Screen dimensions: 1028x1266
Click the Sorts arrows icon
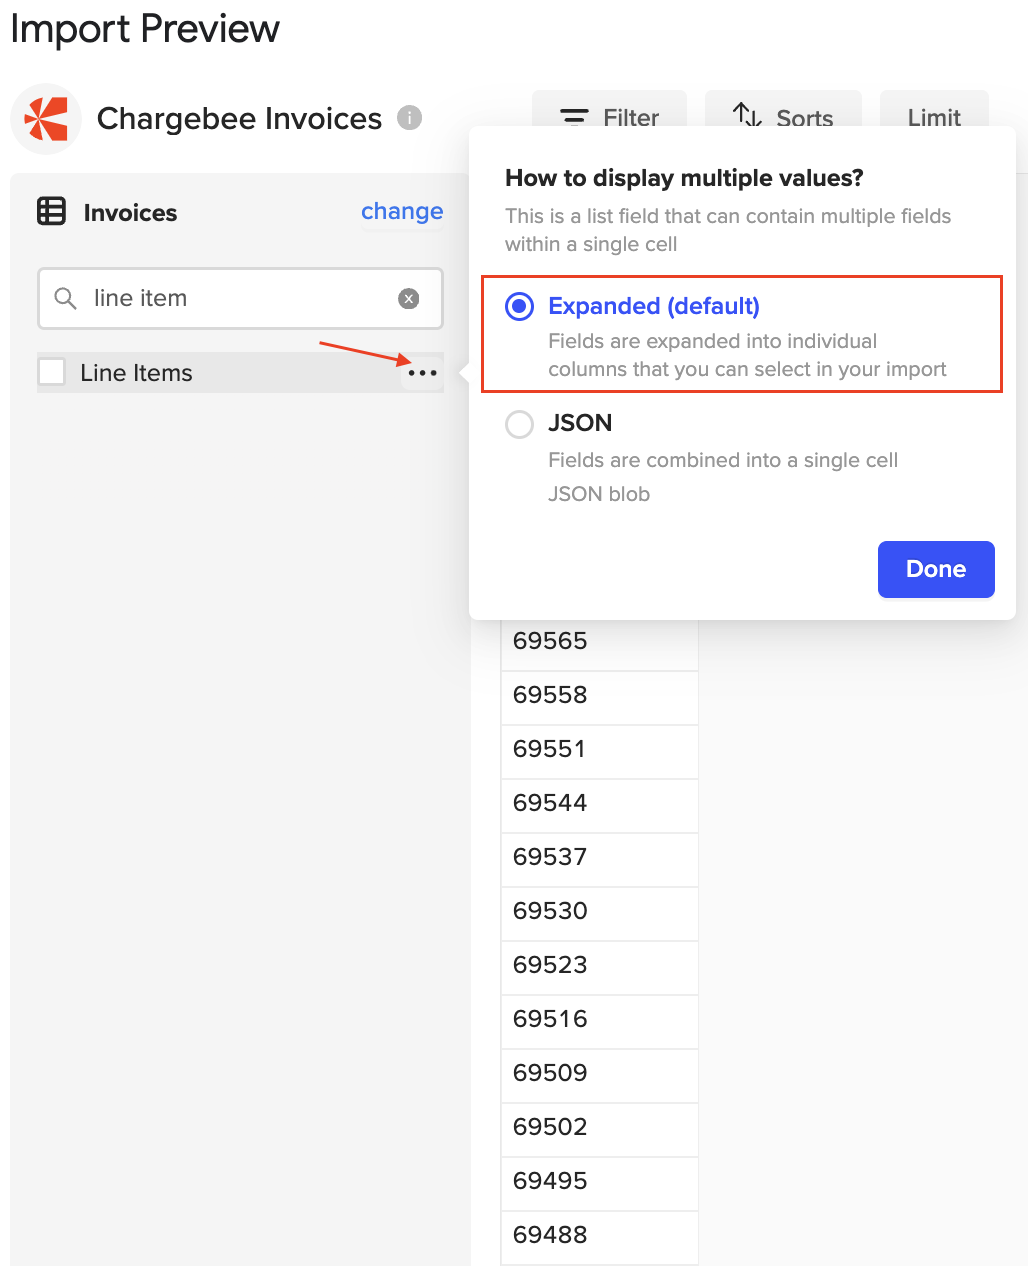pyautogui.click(x=747, y=116)
